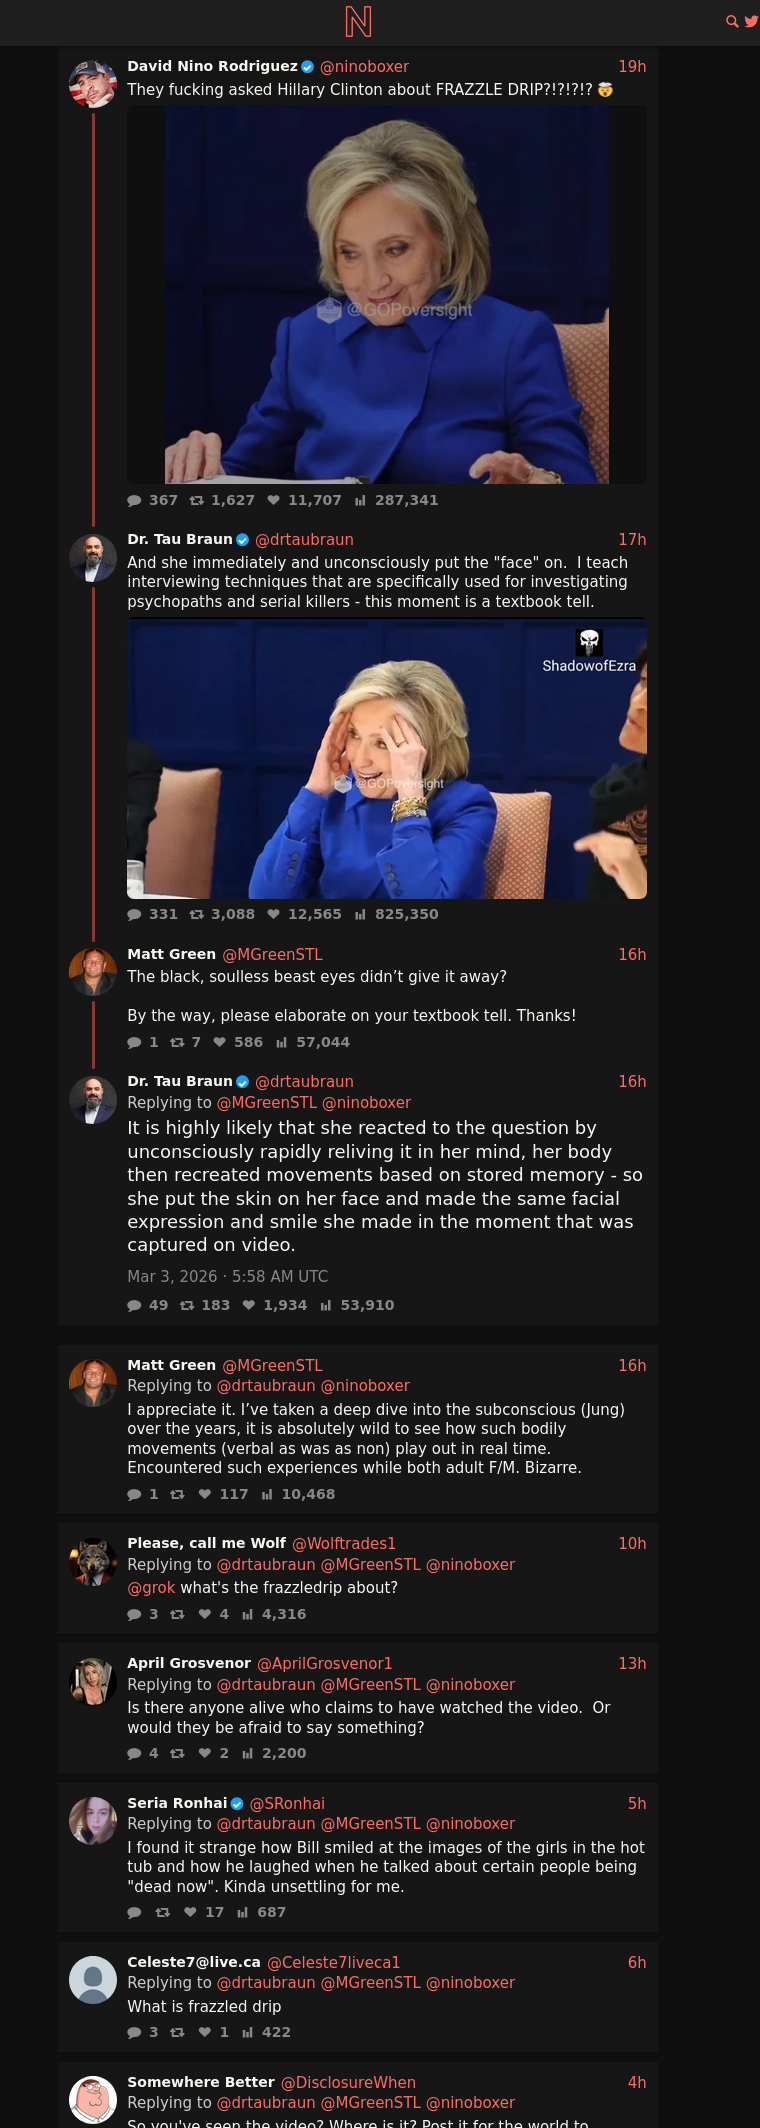Screen dimensions: 760x2128
Task: Click the Mar 3, 2026 date link
Action: (x=227, y=1276)
